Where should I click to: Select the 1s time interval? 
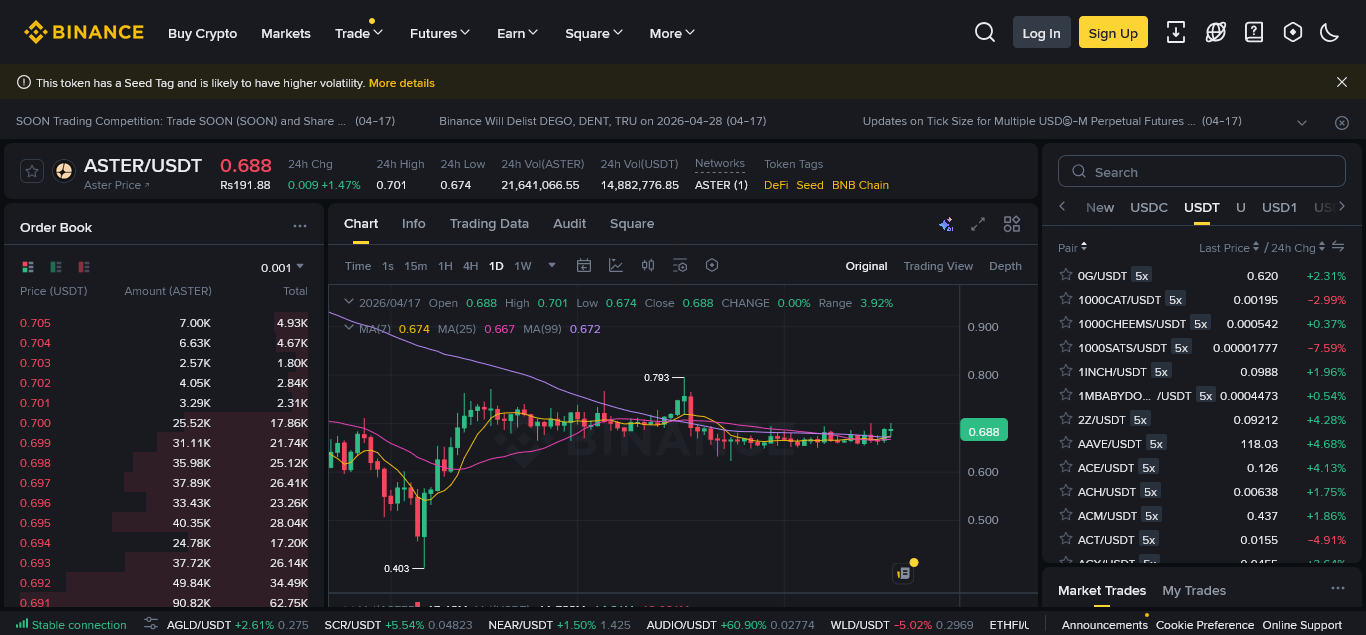(388, 266)
